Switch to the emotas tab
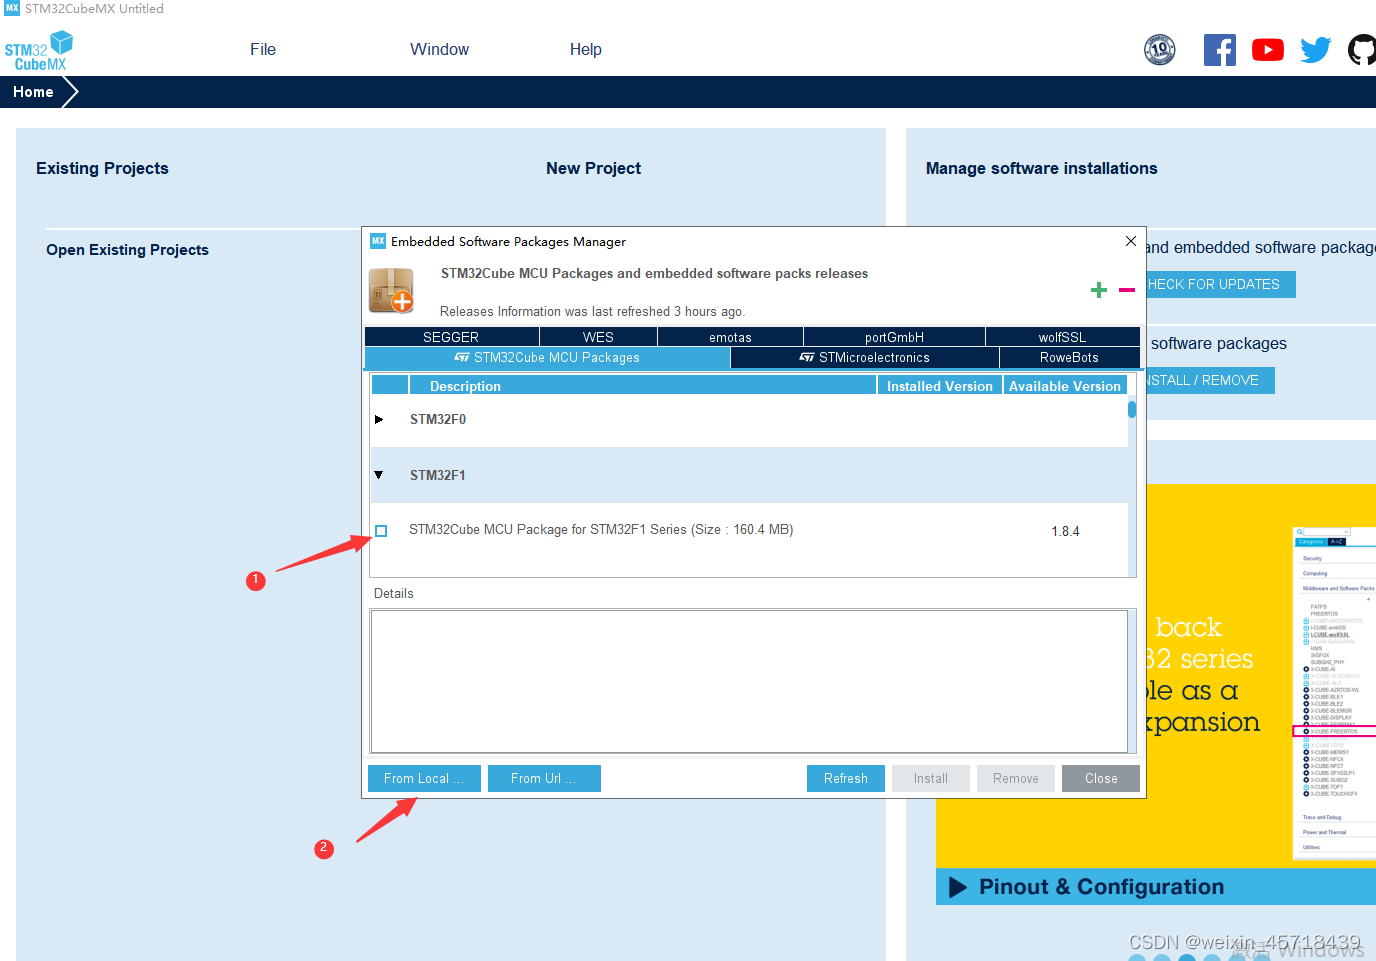 [730, 337]
